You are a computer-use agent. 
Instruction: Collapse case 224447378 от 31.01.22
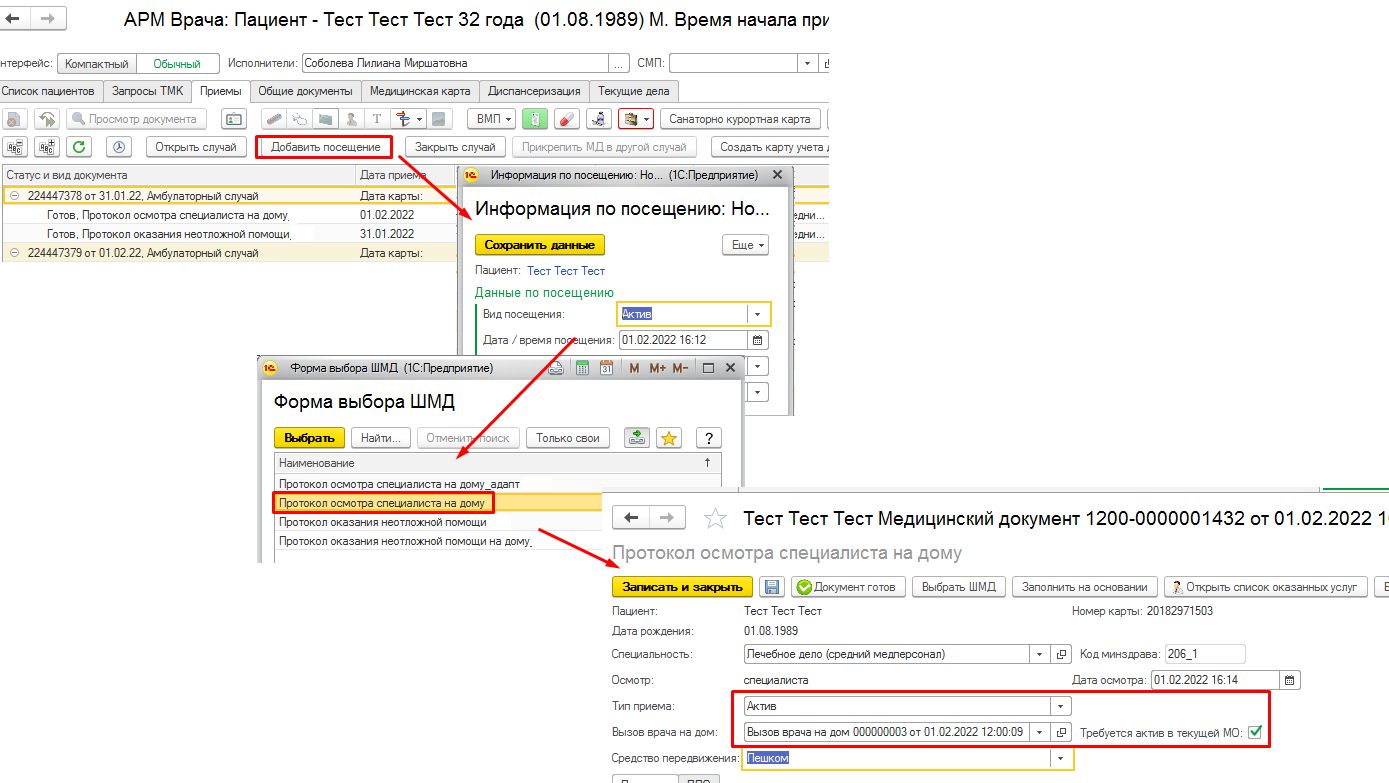coord(15,196)
